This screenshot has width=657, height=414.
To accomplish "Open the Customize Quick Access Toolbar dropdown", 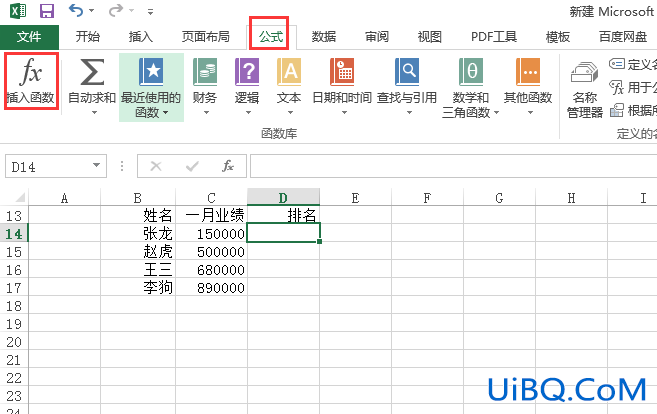I will tap(150, 12).
